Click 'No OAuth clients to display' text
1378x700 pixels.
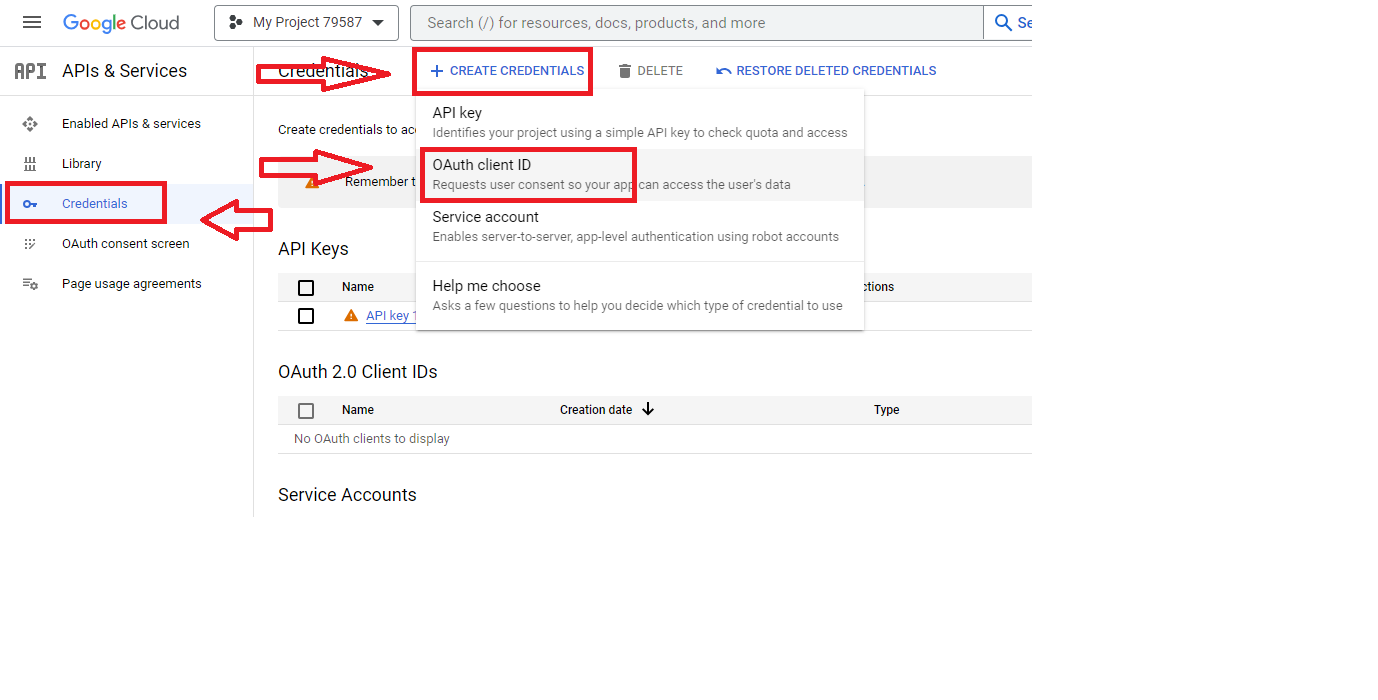(x=372, y=439)
